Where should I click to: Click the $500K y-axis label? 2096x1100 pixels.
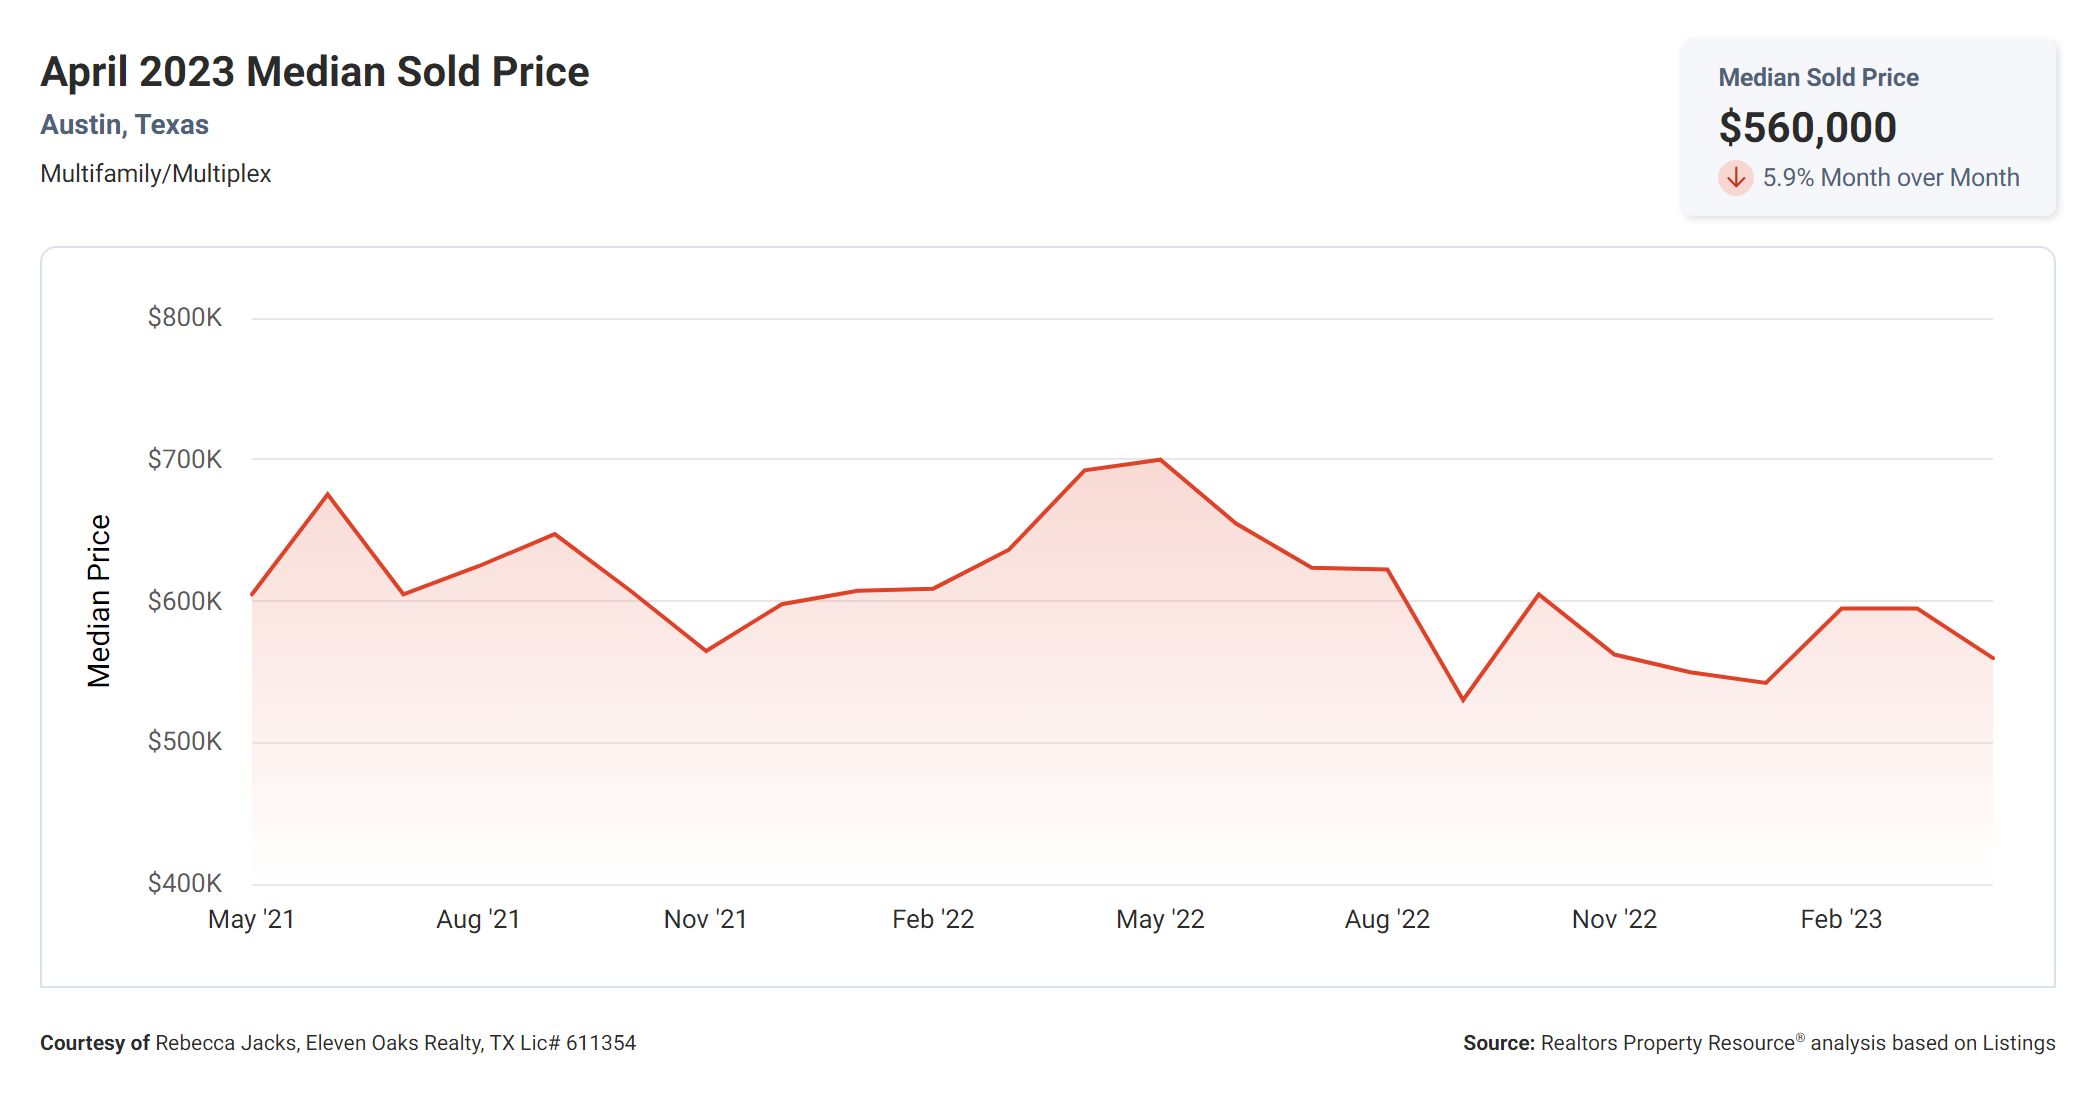(x=184, y=742)
